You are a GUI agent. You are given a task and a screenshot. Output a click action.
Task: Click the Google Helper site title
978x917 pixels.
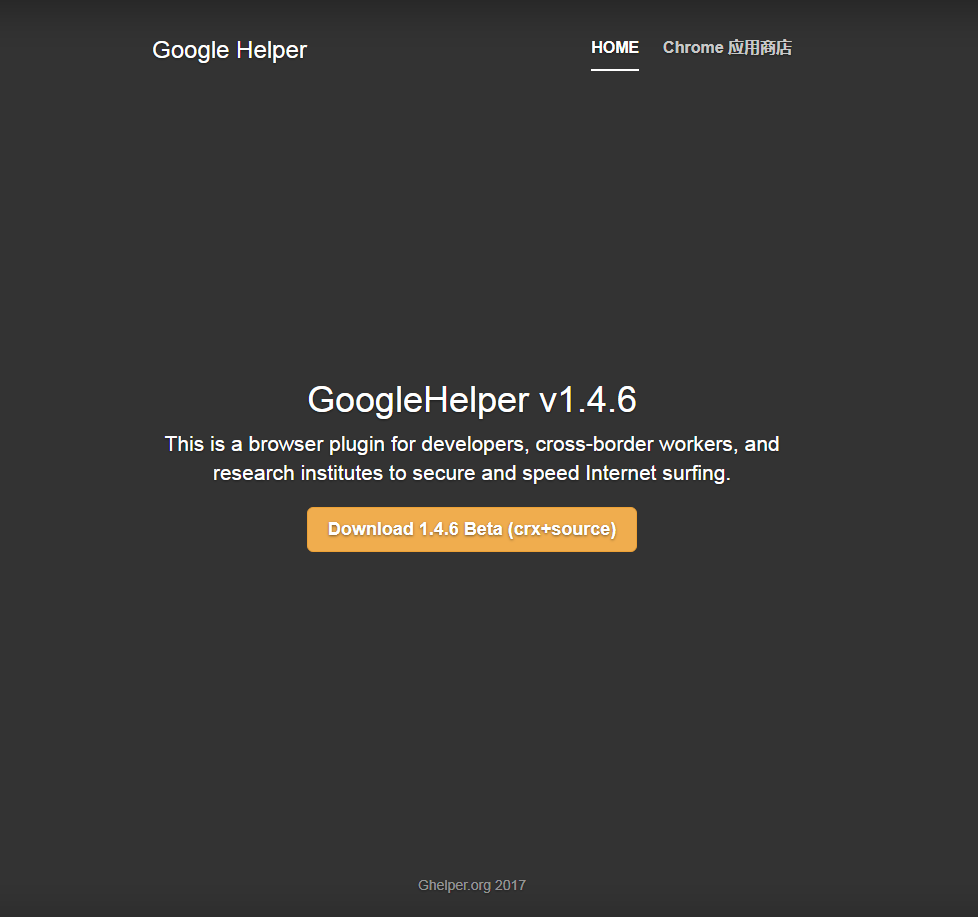click(230, 50)
